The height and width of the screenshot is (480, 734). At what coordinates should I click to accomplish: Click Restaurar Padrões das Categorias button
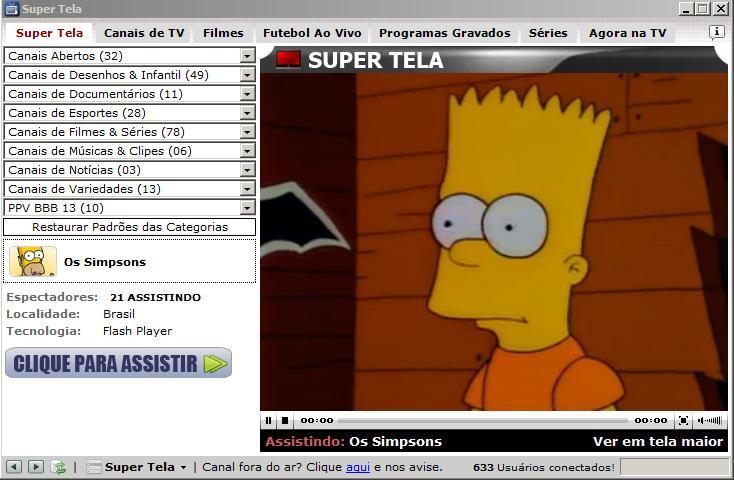coord(130,227)
